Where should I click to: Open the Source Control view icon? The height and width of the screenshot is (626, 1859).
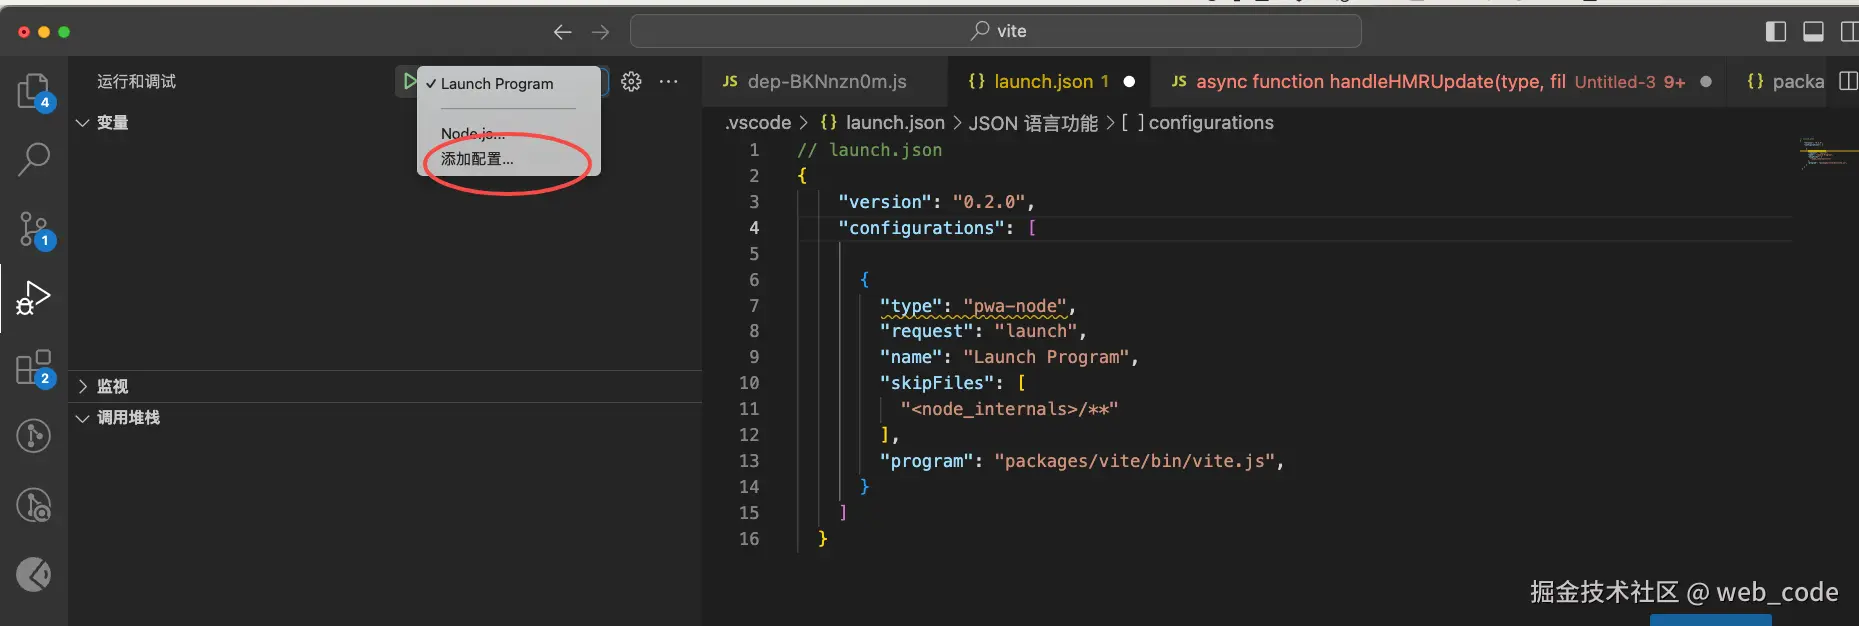(x=34, y=230)
